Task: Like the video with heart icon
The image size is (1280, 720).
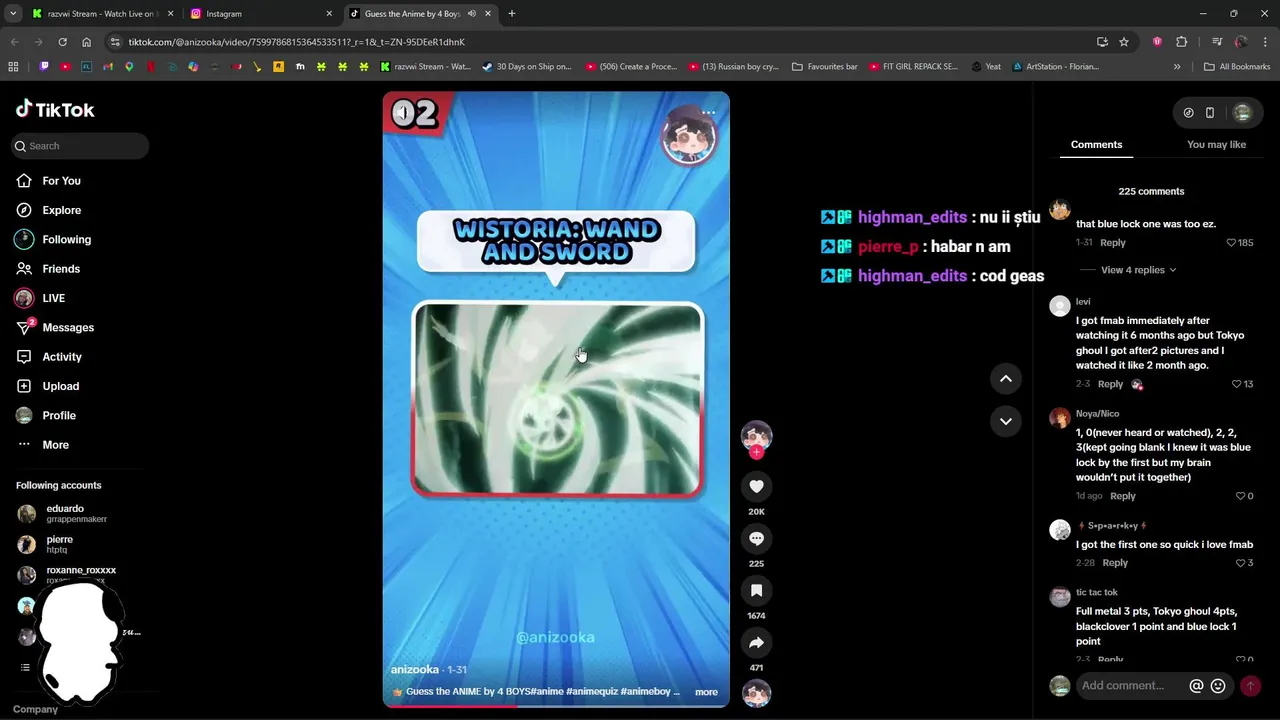Action: tap(756, 486)
